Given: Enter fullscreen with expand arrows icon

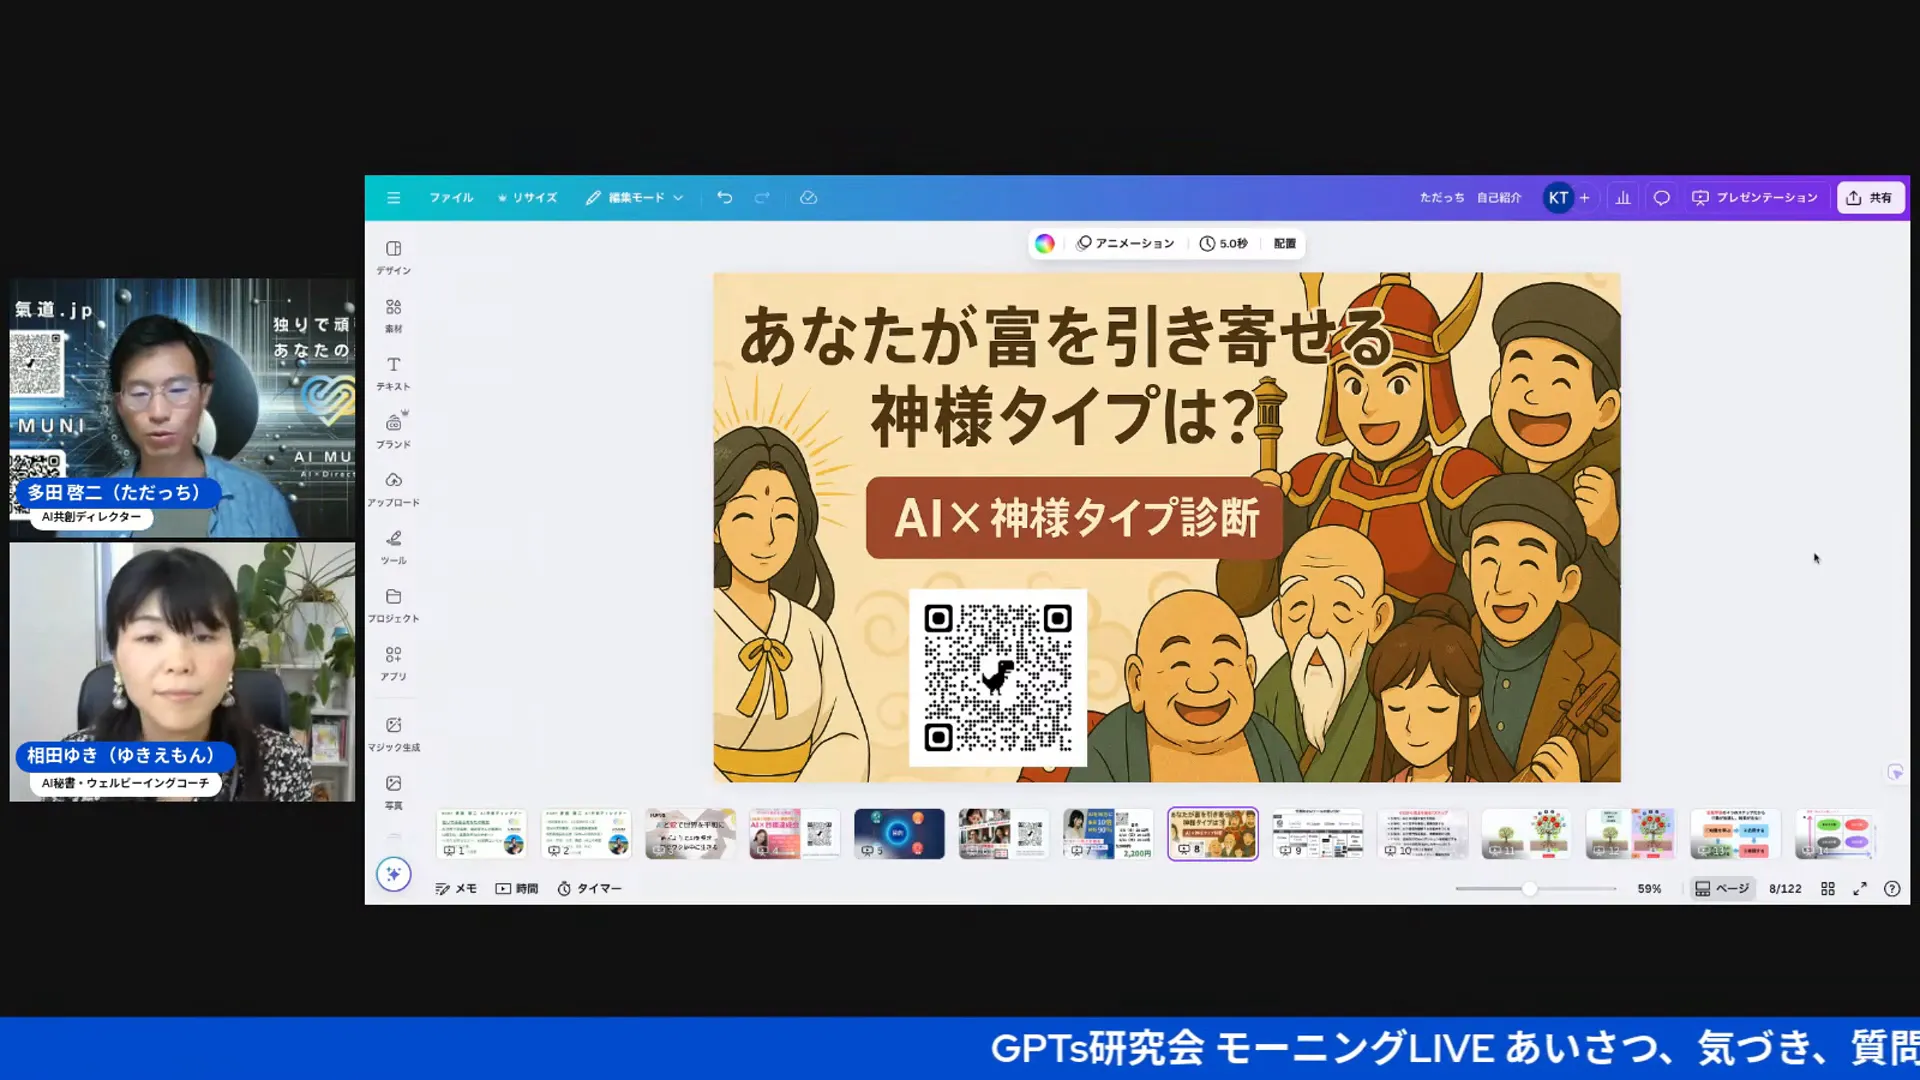Looking at the screenshot, I should pyautogui.click(x=1859, y=888).
